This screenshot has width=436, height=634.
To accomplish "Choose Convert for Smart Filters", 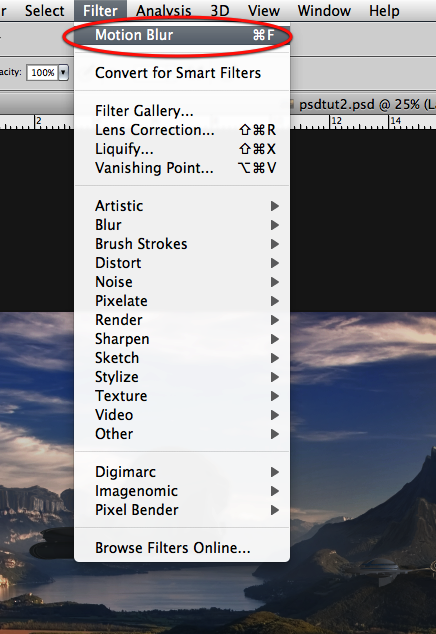I will pyautogui.click(x=182, y=73).
